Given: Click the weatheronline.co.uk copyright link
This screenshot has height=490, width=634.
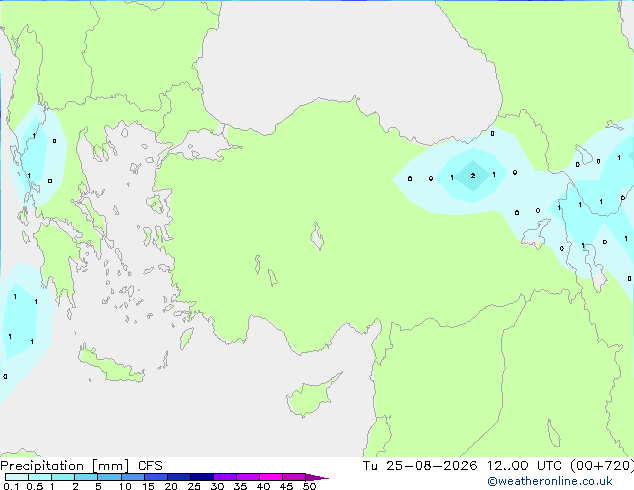Looking at the screenshot, I should [x=550, y=481].
